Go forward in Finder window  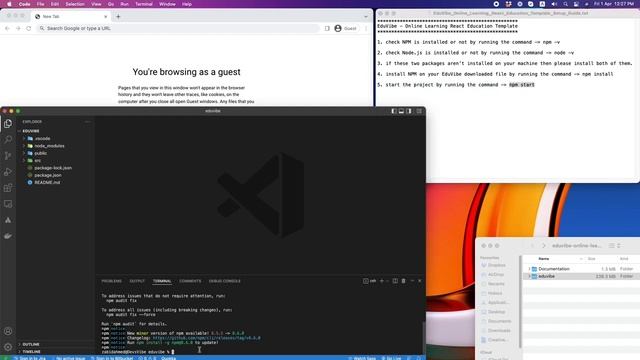click(x=543, y=246)
